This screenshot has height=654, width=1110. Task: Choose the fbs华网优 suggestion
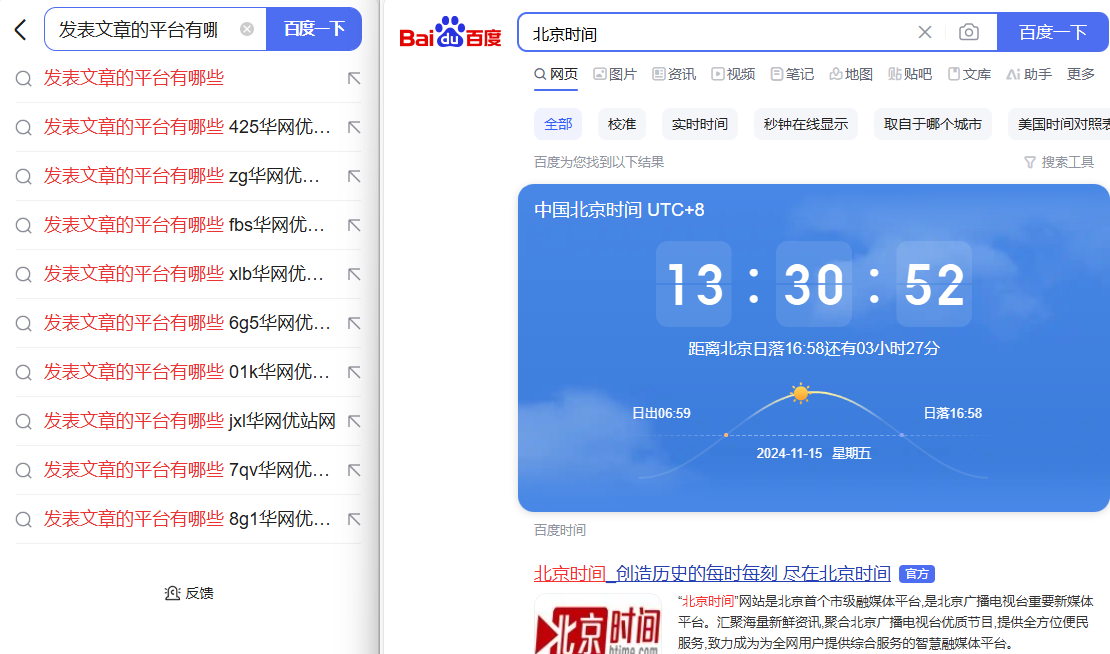pos(185,225)
